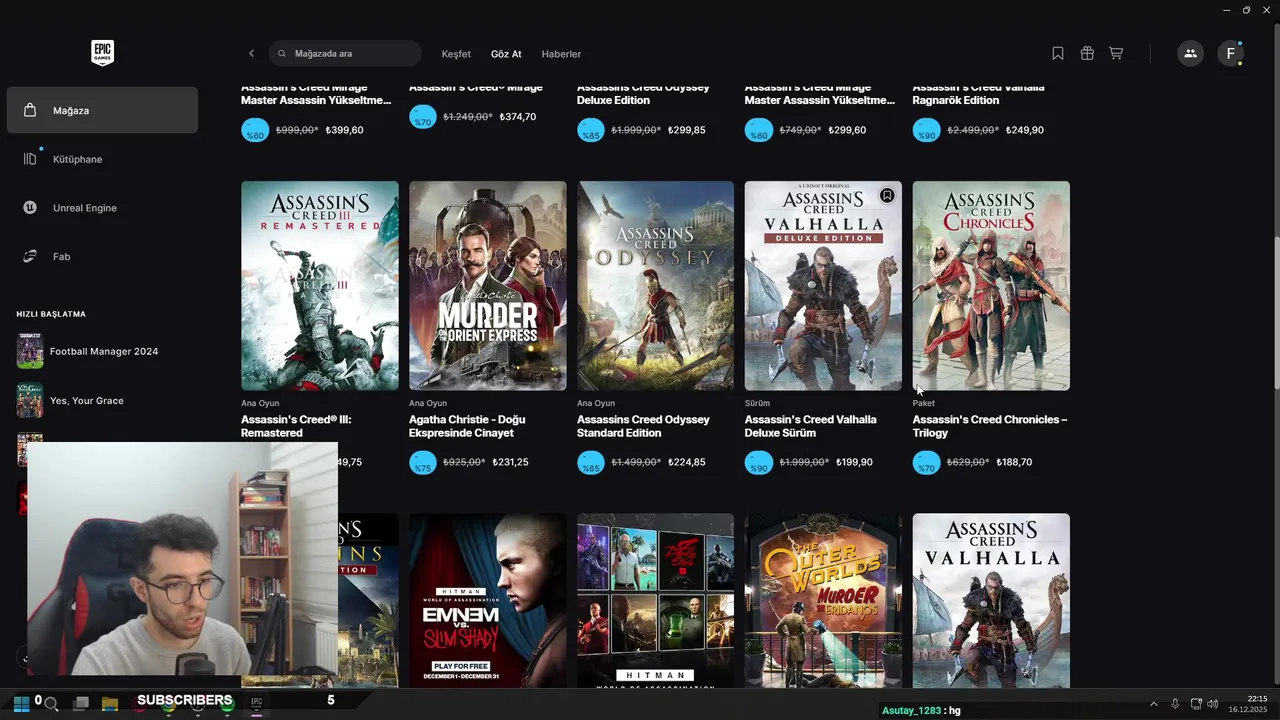Screen dimensions: 1280x720
Task: Open Assassin's Creed Valhalla Deluxe Edition cover
Action: tap(823, 285)
